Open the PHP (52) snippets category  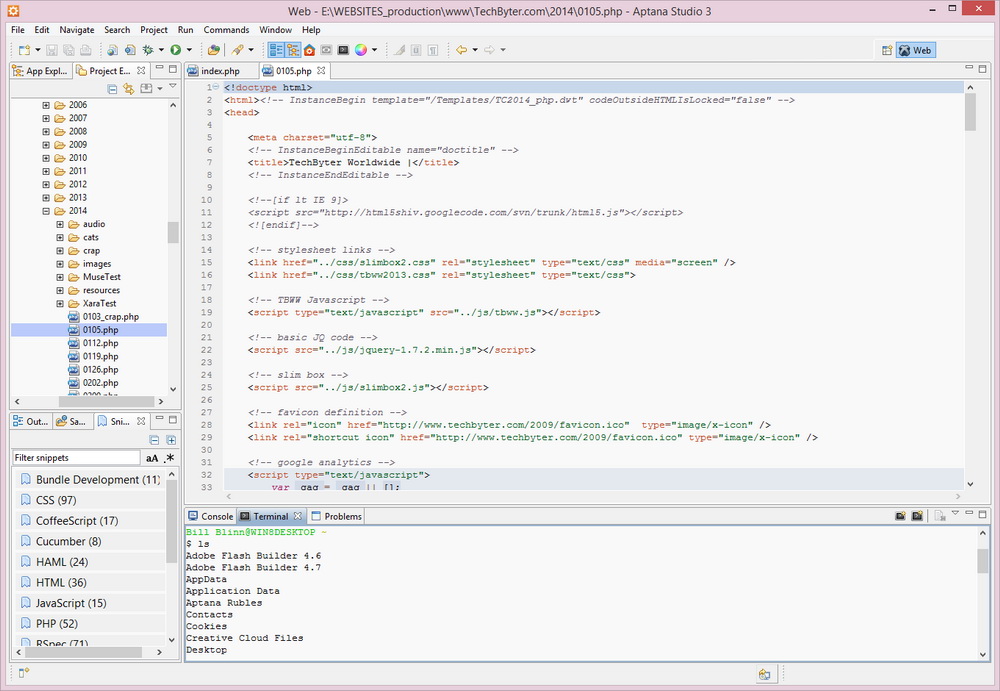click(89, 623)
